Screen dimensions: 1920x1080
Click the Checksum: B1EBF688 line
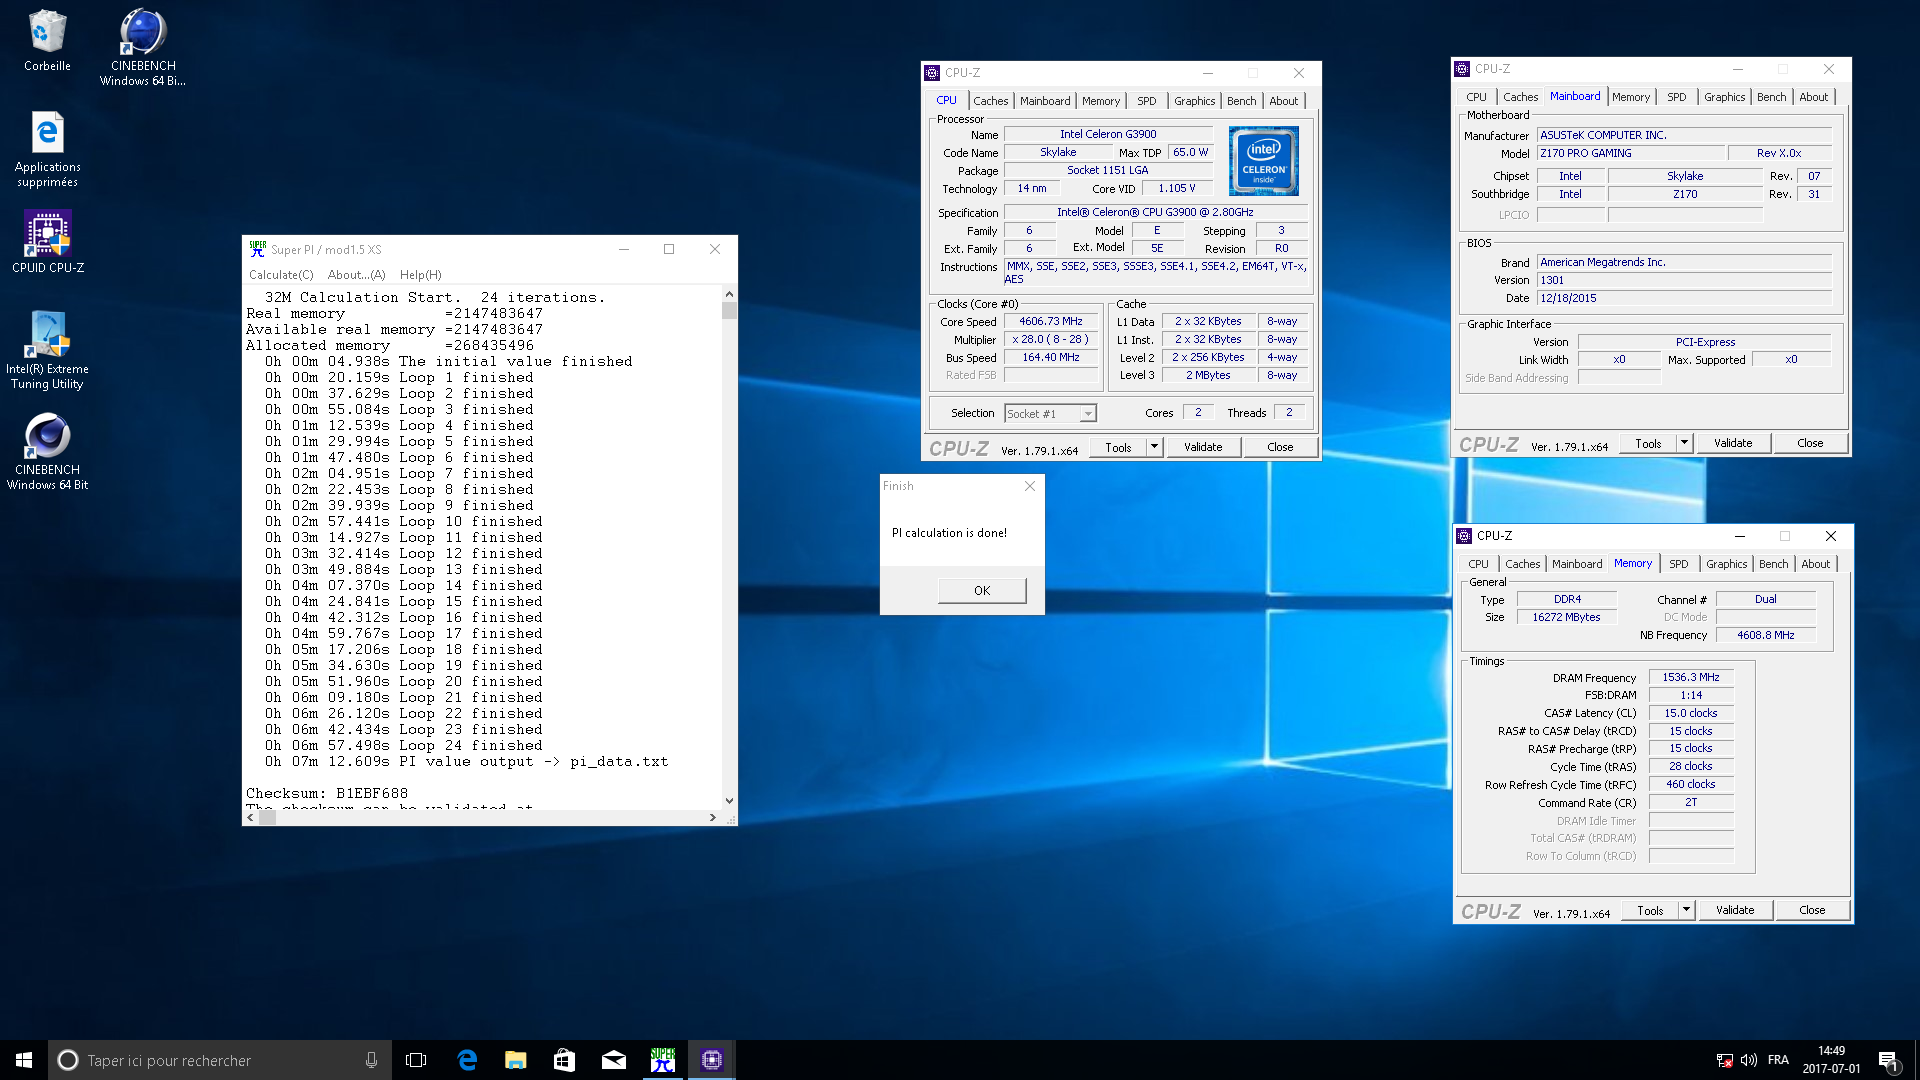click(x=327, y=793)
